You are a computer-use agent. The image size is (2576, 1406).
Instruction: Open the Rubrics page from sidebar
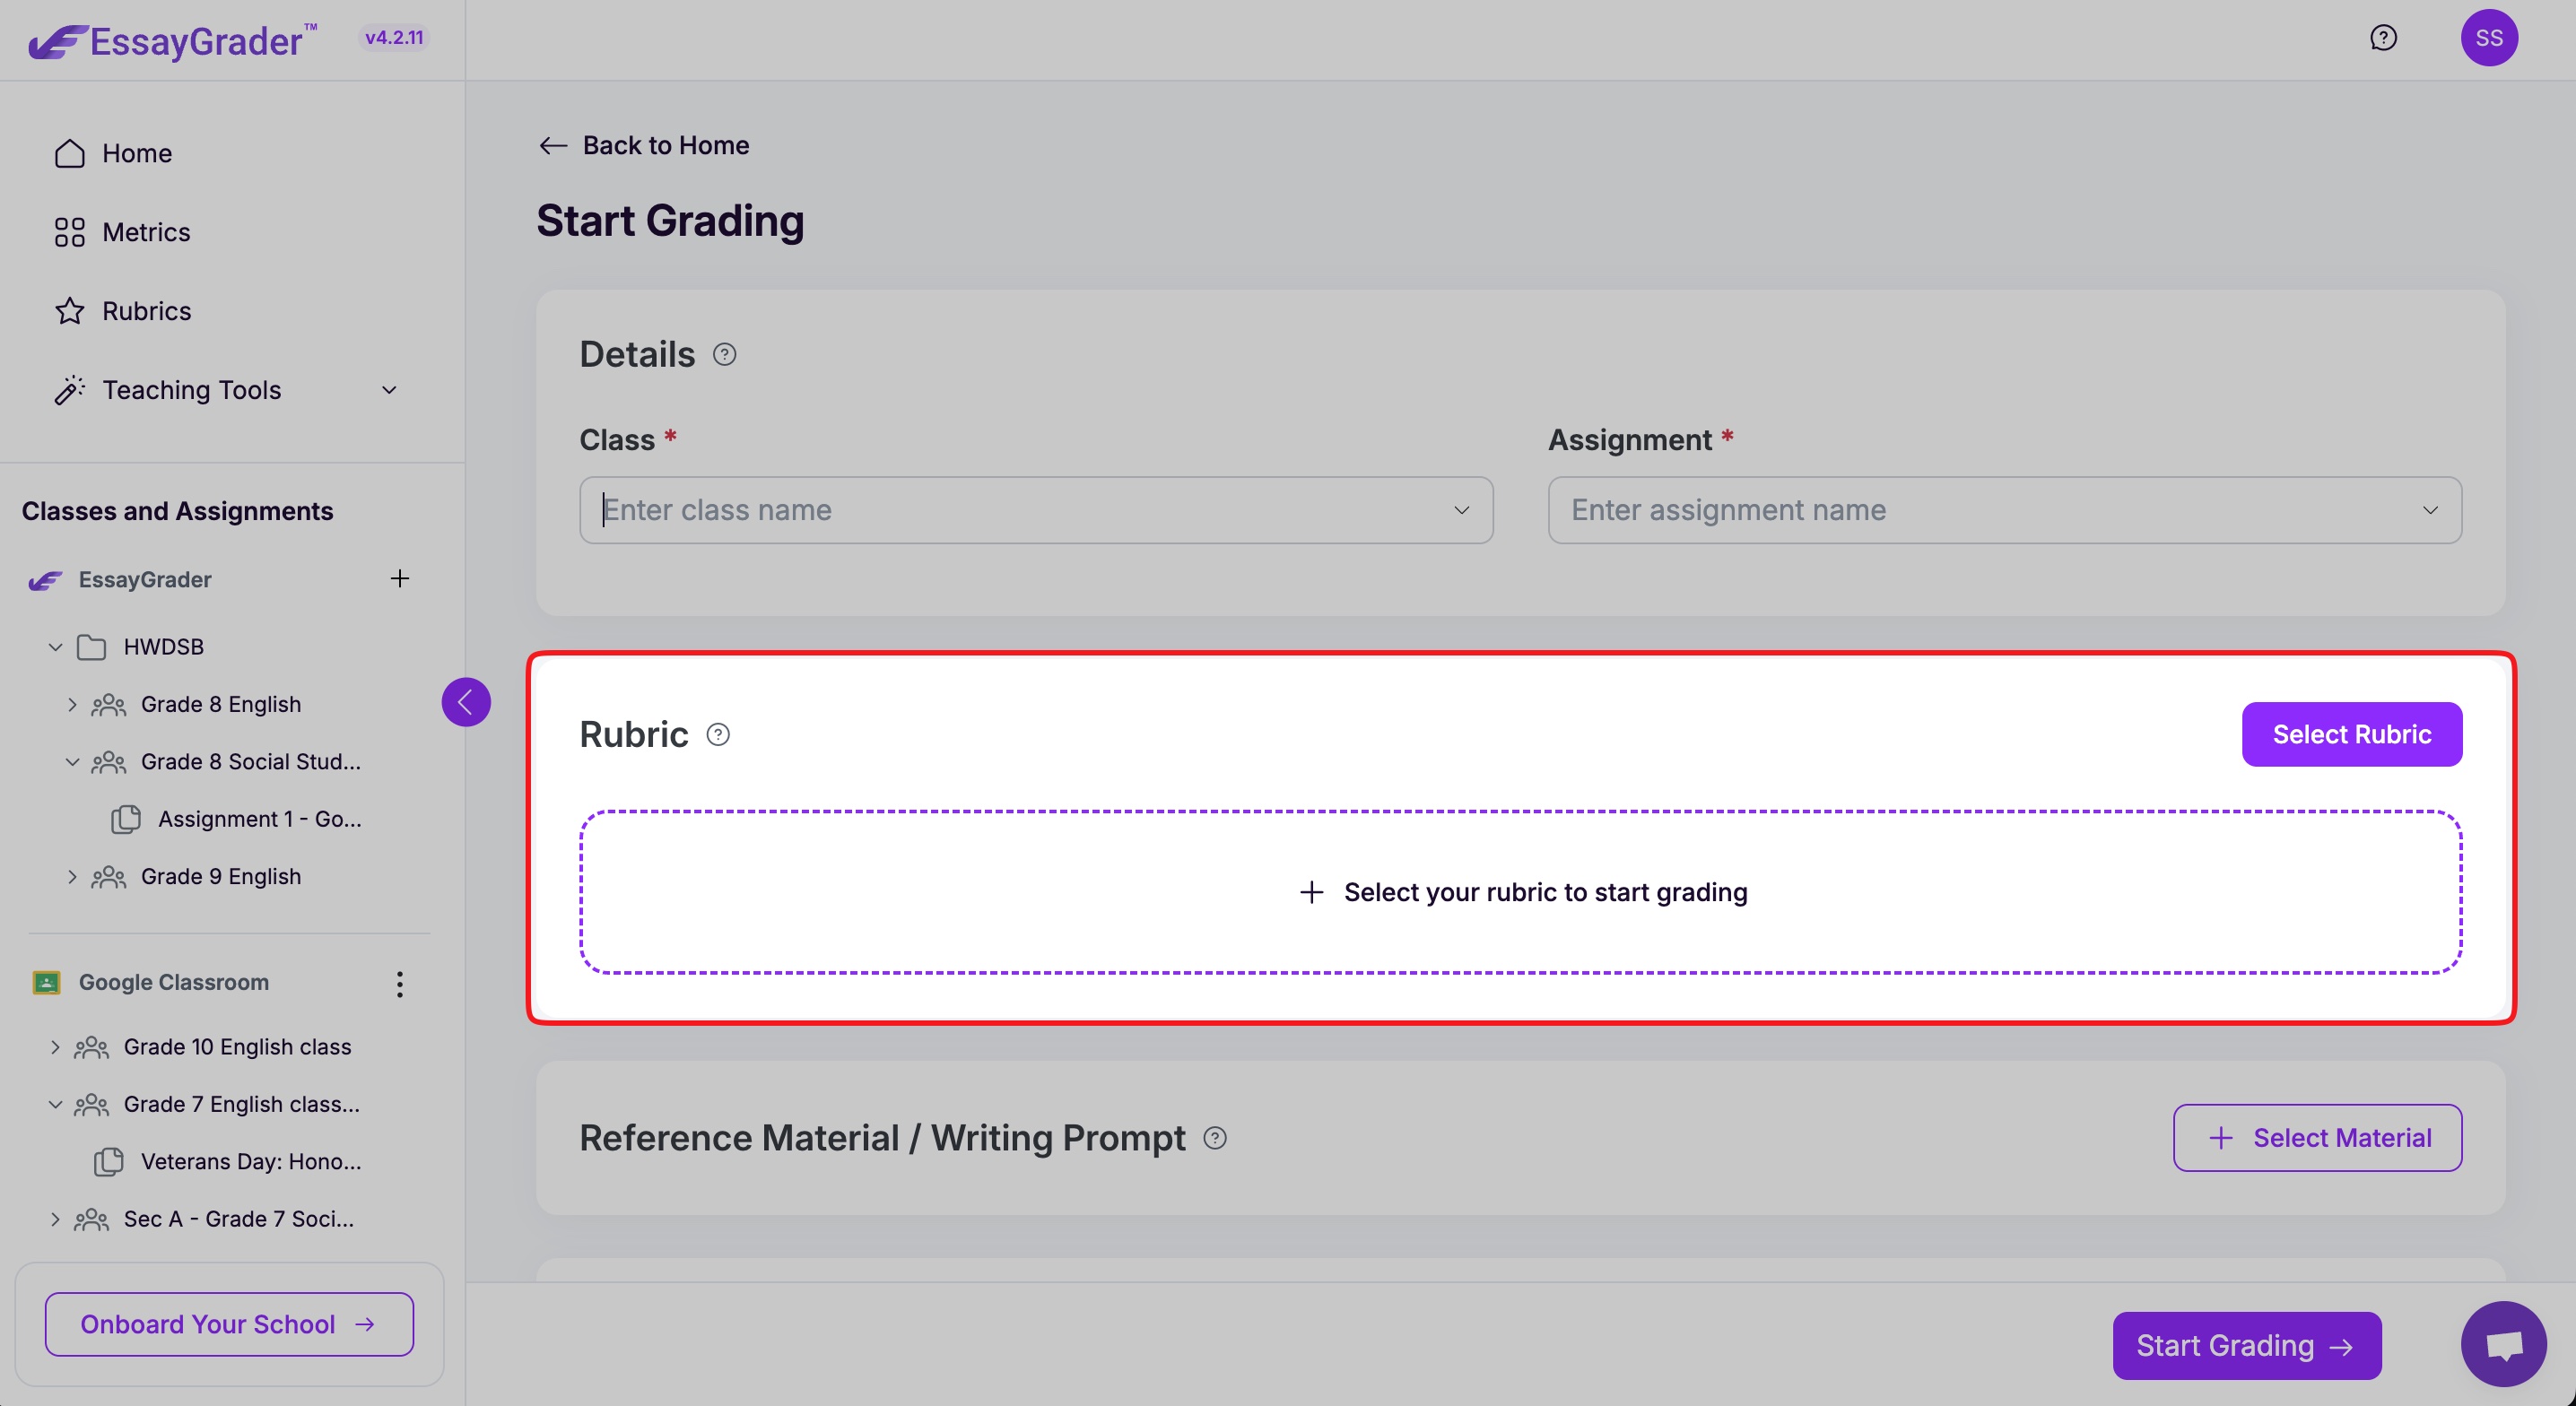[x=146, y=311]
